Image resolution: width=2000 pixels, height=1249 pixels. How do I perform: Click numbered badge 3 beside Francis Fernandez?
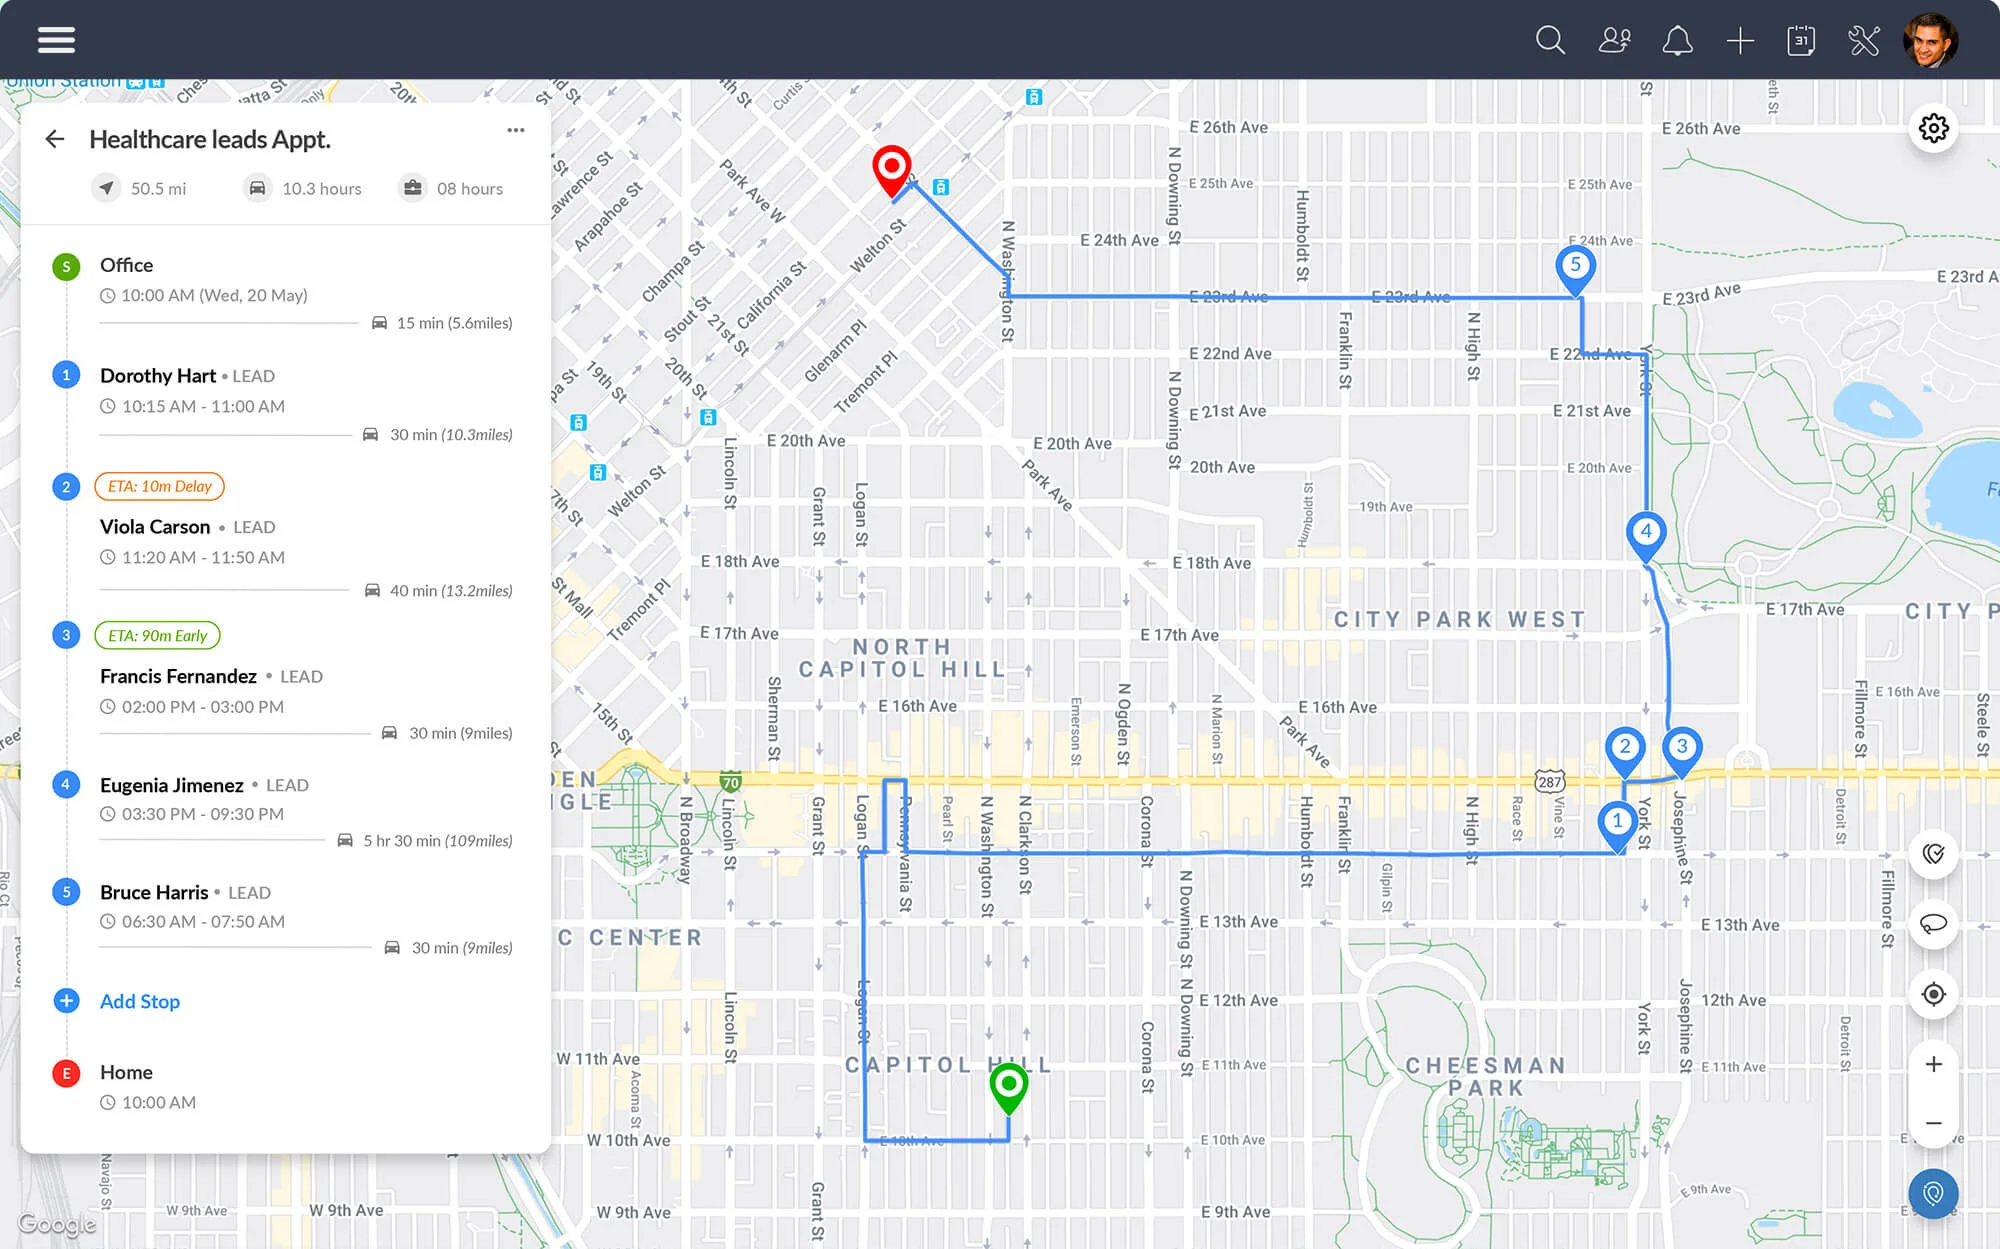point(66,635)
